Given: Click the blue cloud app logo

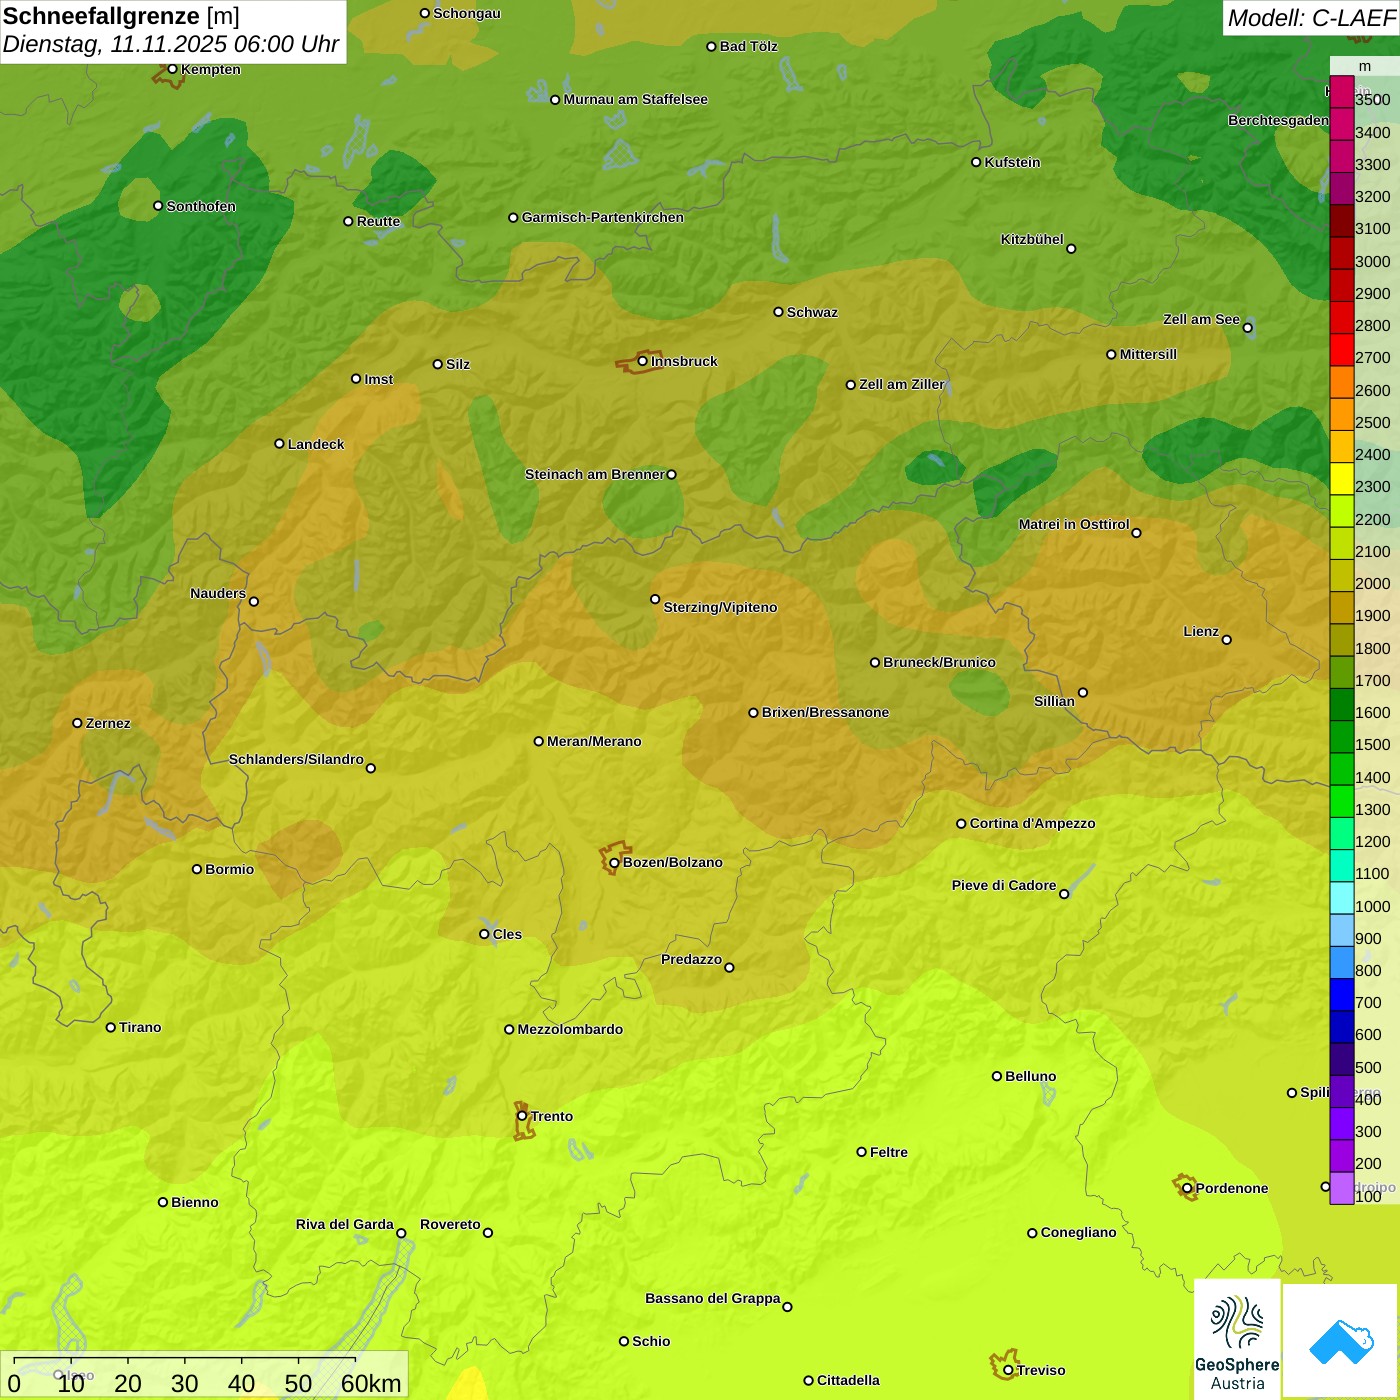Looking at the screenshot, I should [x=1341, y=1342].
